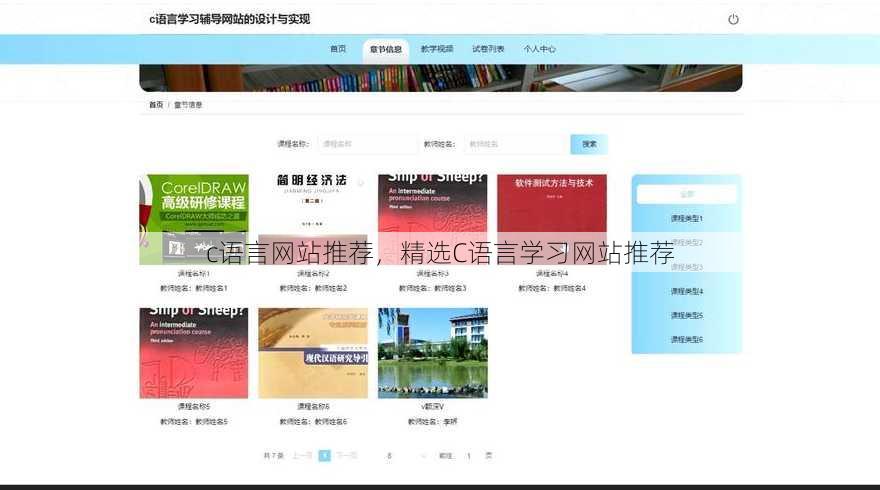Filter by 课程类型4
The width and height of the screenshot is (880, 490).
click(x=686, y=291)
